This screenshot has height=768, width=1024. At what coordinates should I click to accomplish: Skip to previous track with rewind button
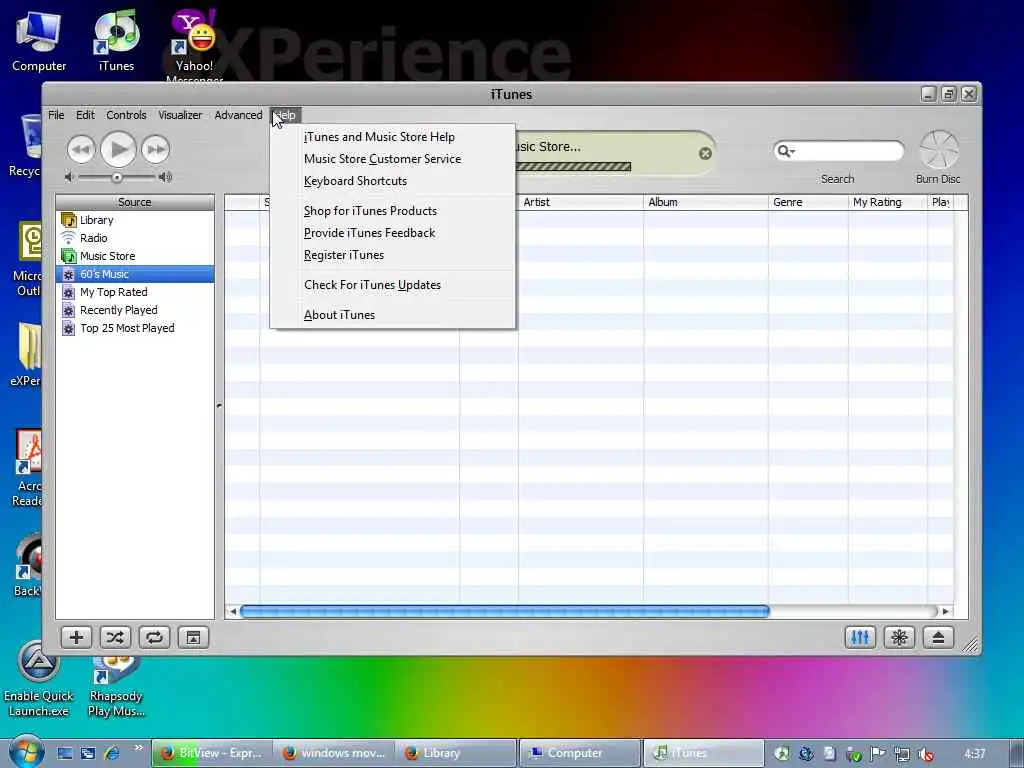coord(81,150)
